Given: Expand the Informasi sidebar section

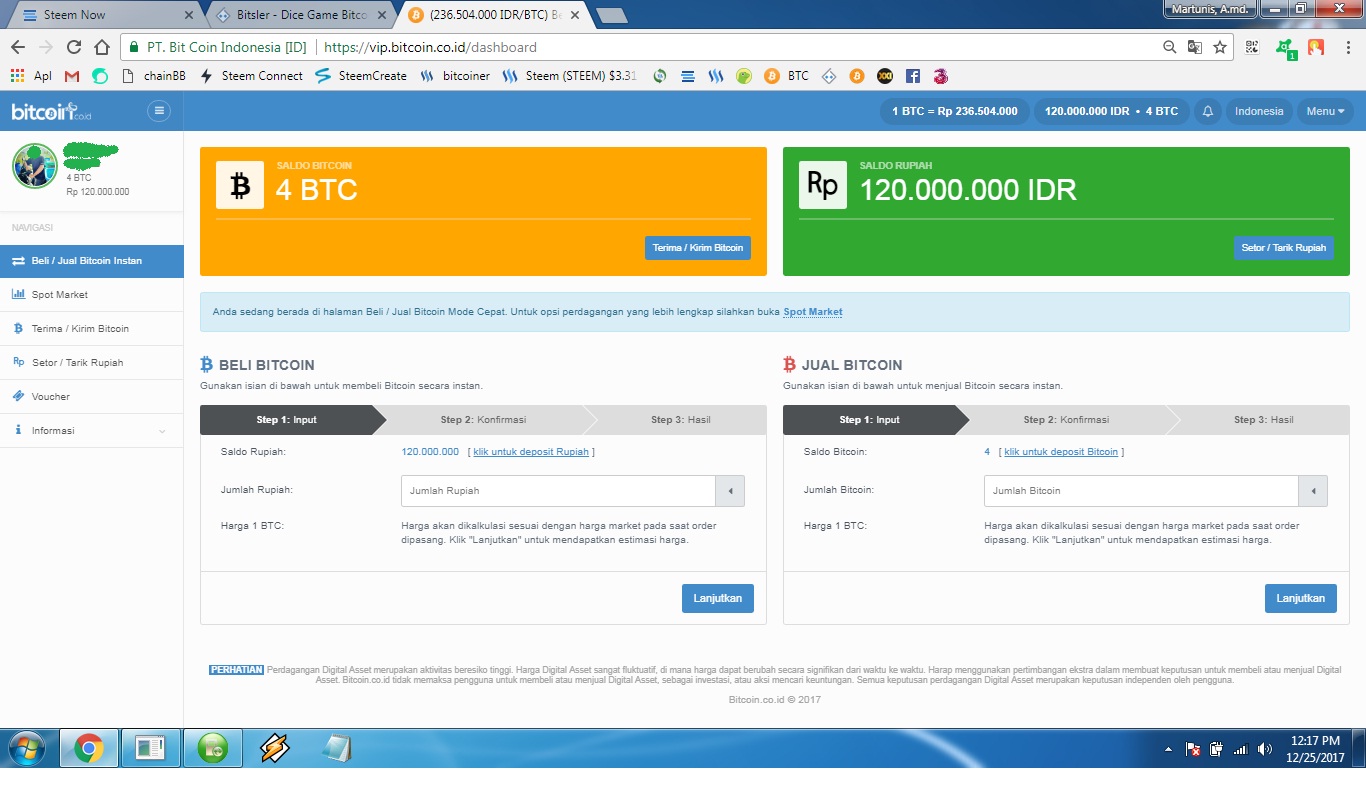Looking at the screenshot, I should [92, 431].
